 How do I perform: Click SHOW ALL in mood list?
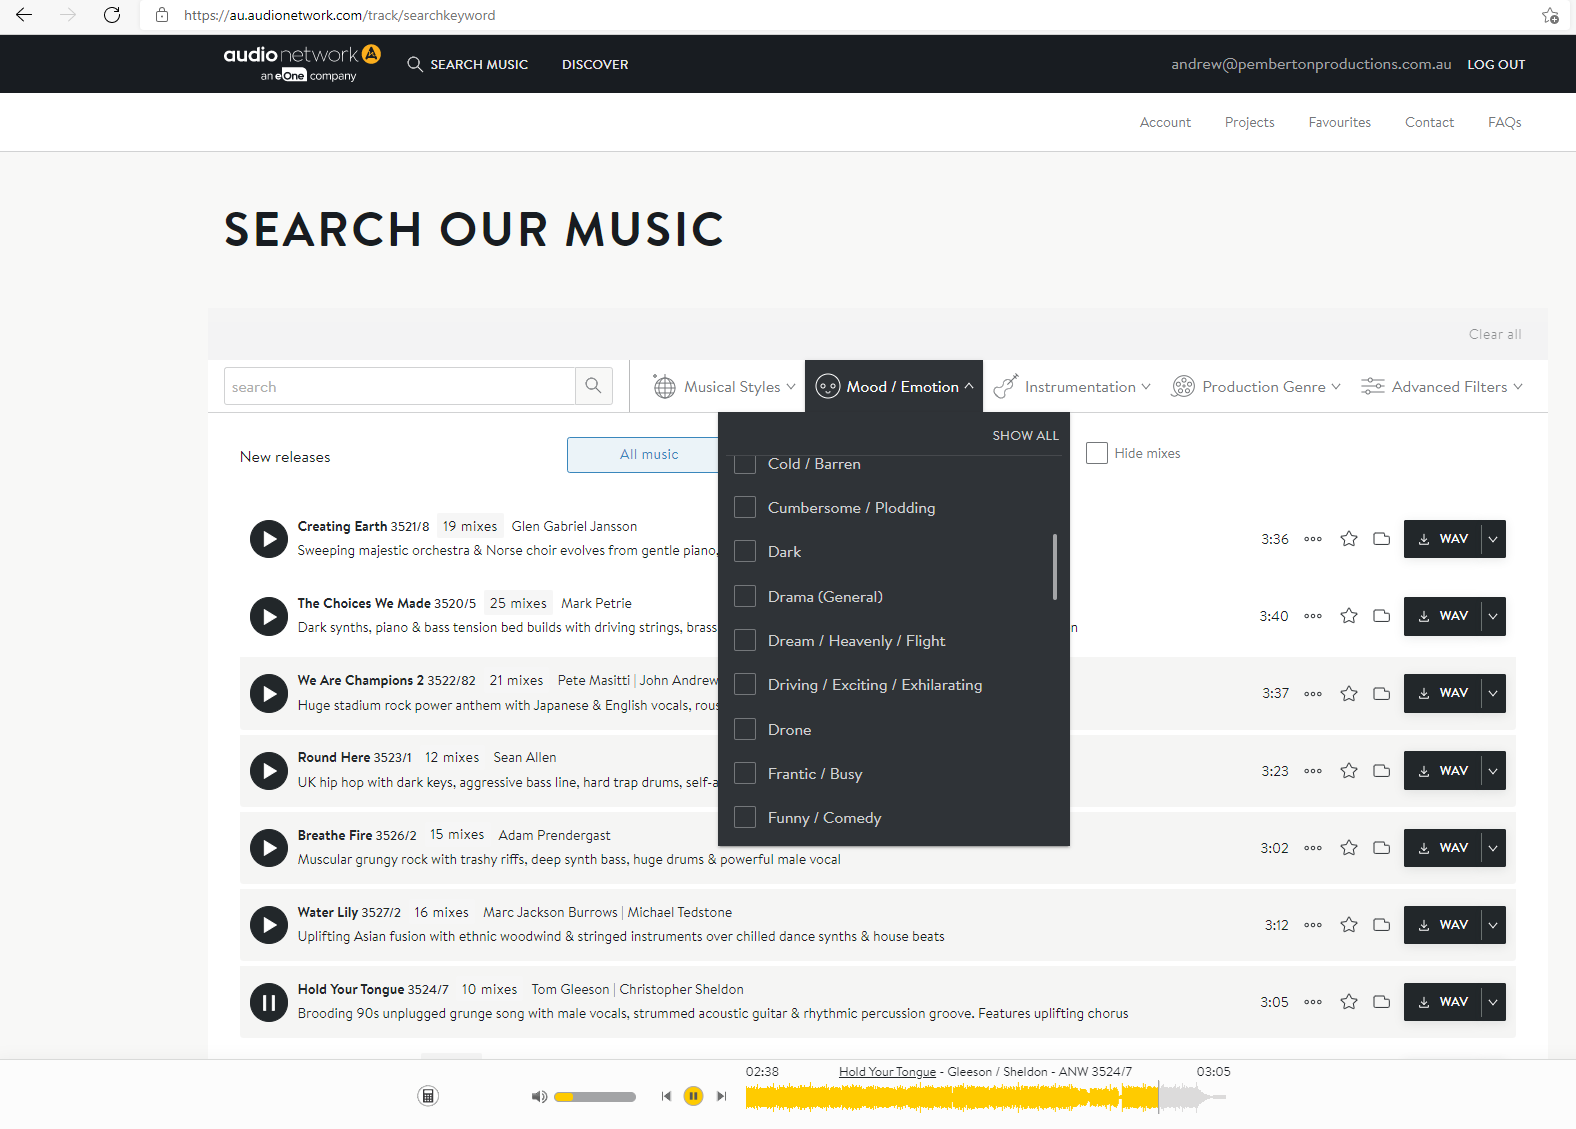[x=1025, y=436]
